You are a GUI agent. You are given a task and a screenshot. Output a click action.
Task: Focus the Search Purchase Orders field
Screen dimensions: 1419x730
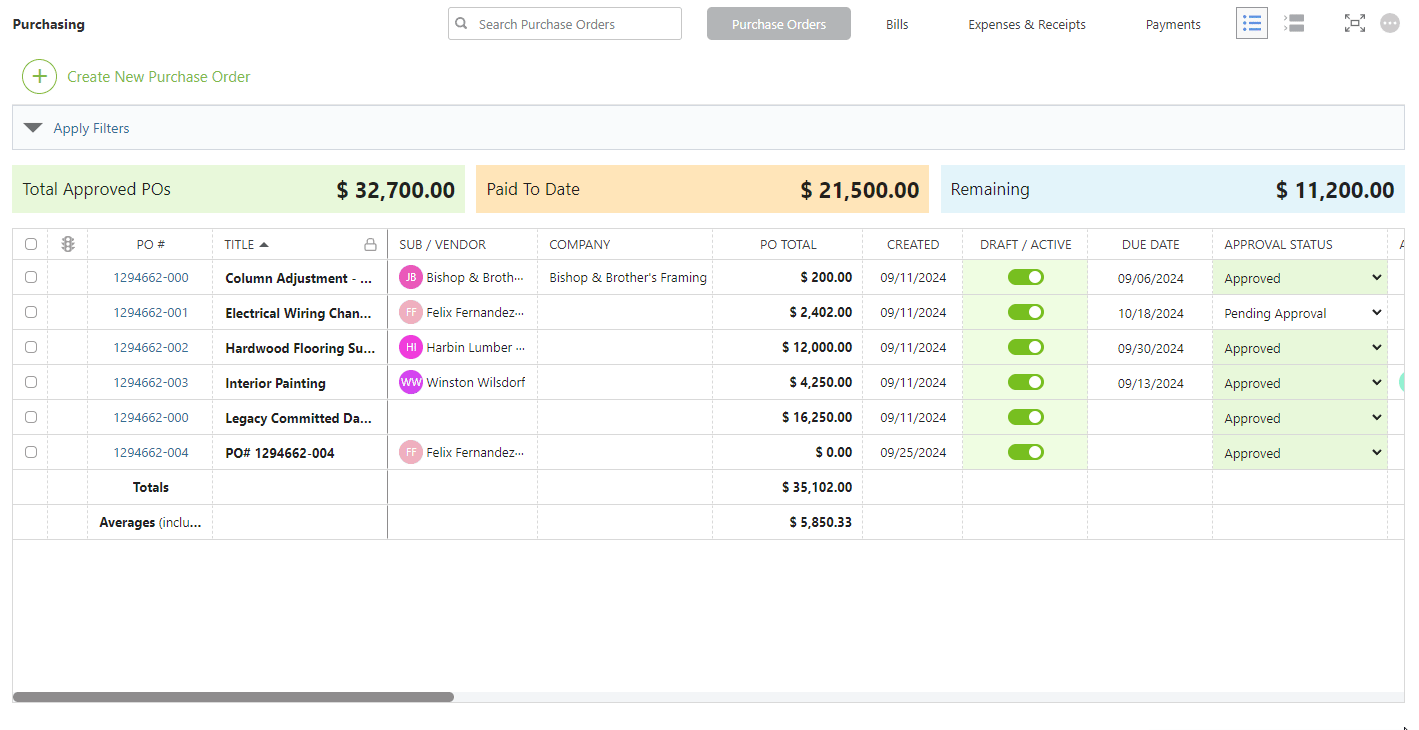coord(565,24)
